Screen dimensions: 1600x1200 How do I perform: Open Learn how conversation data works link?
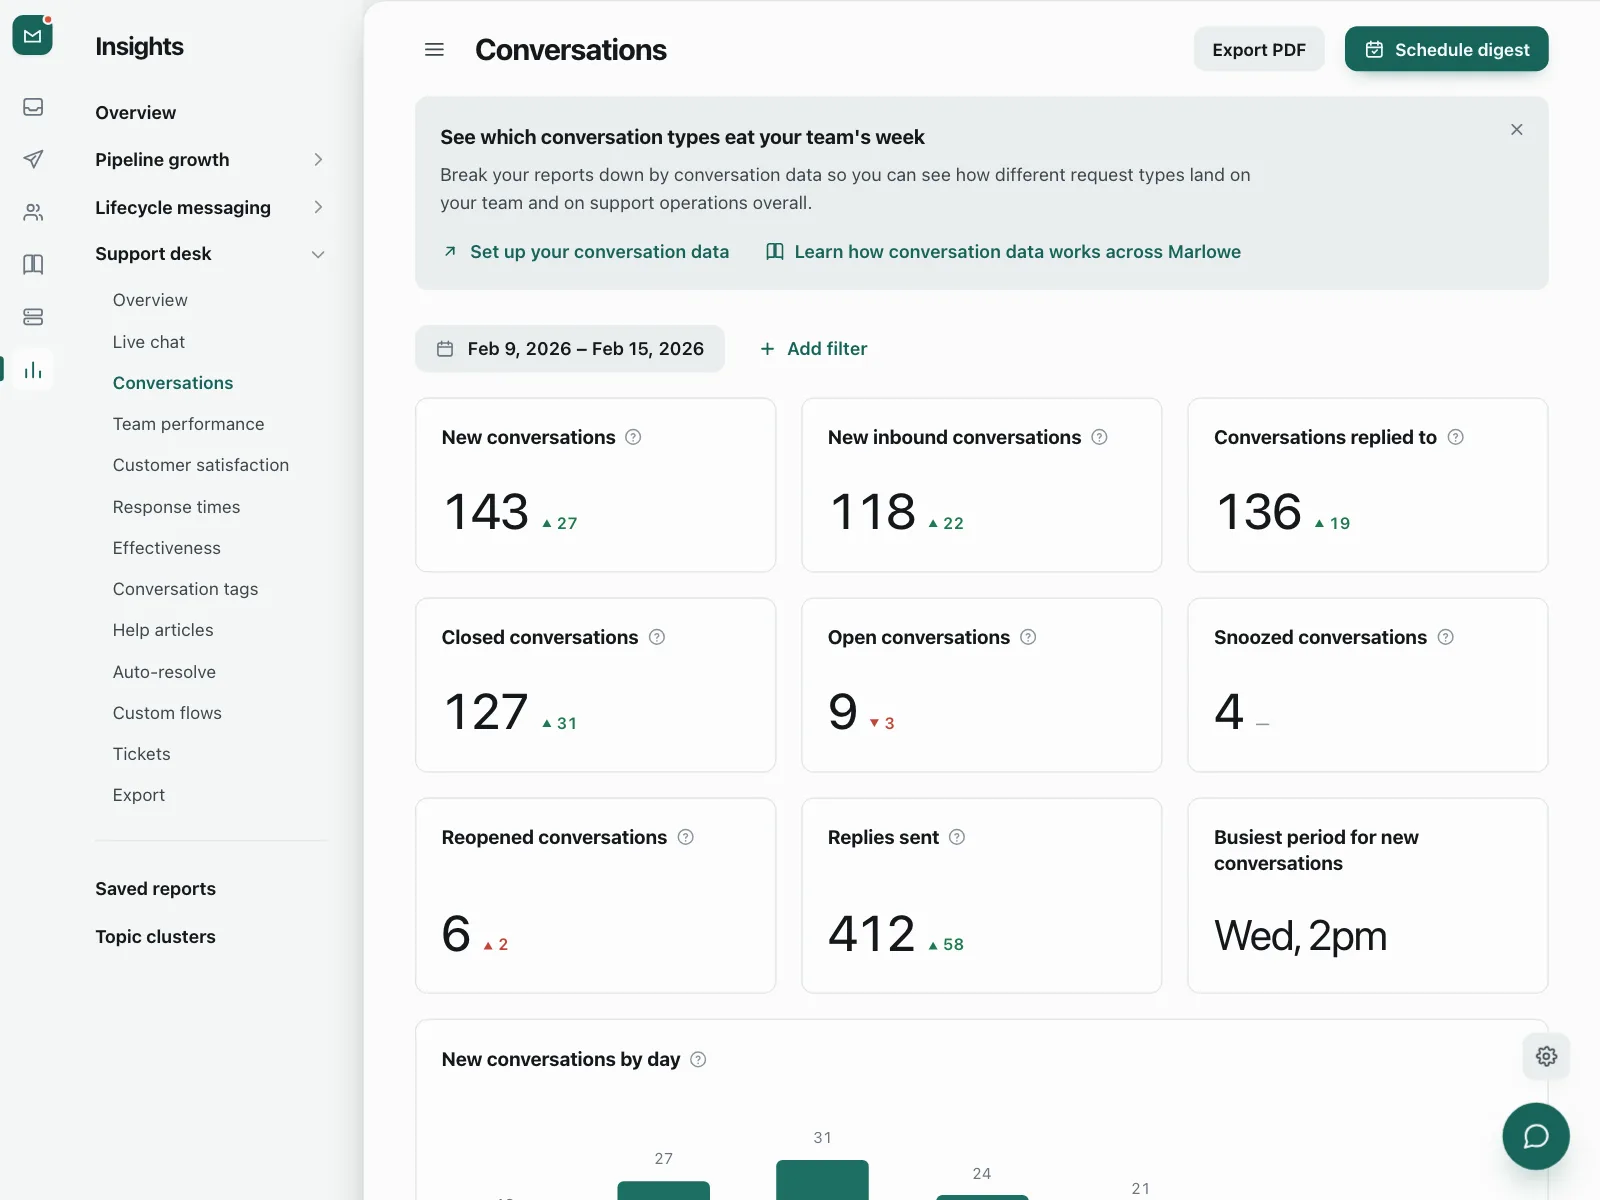pyautogui.click(x=1003, y=252)
